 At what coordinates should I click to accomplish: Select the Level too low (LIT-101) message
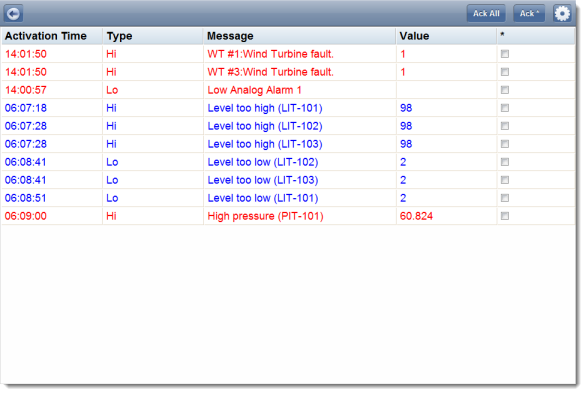263,198
